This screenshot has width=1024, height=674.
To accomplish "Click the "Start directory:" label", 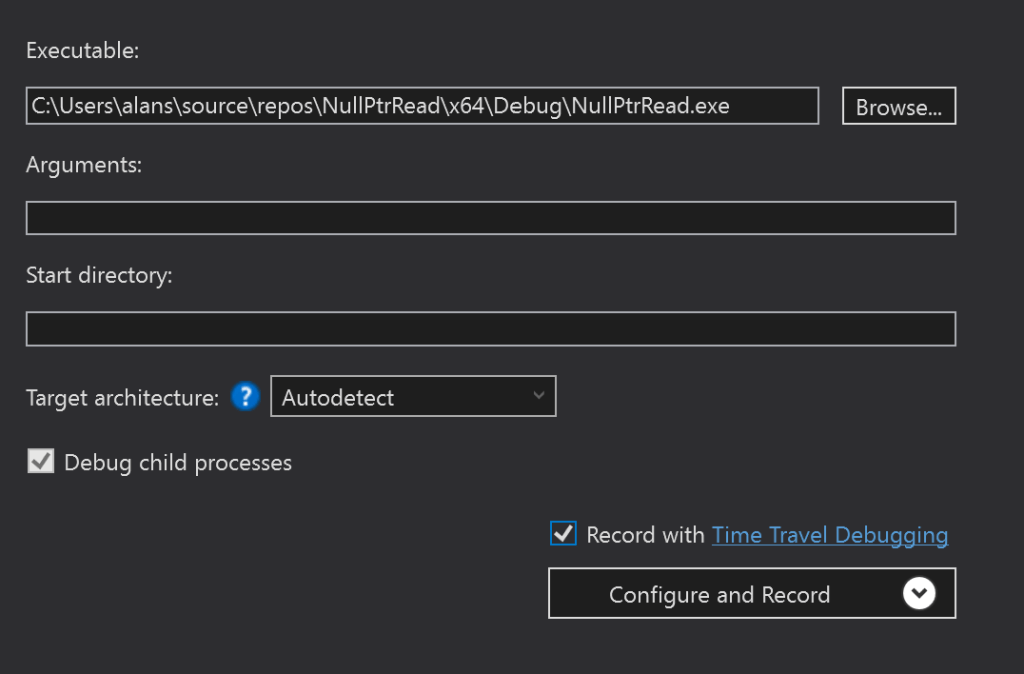I will click(99, 276).
